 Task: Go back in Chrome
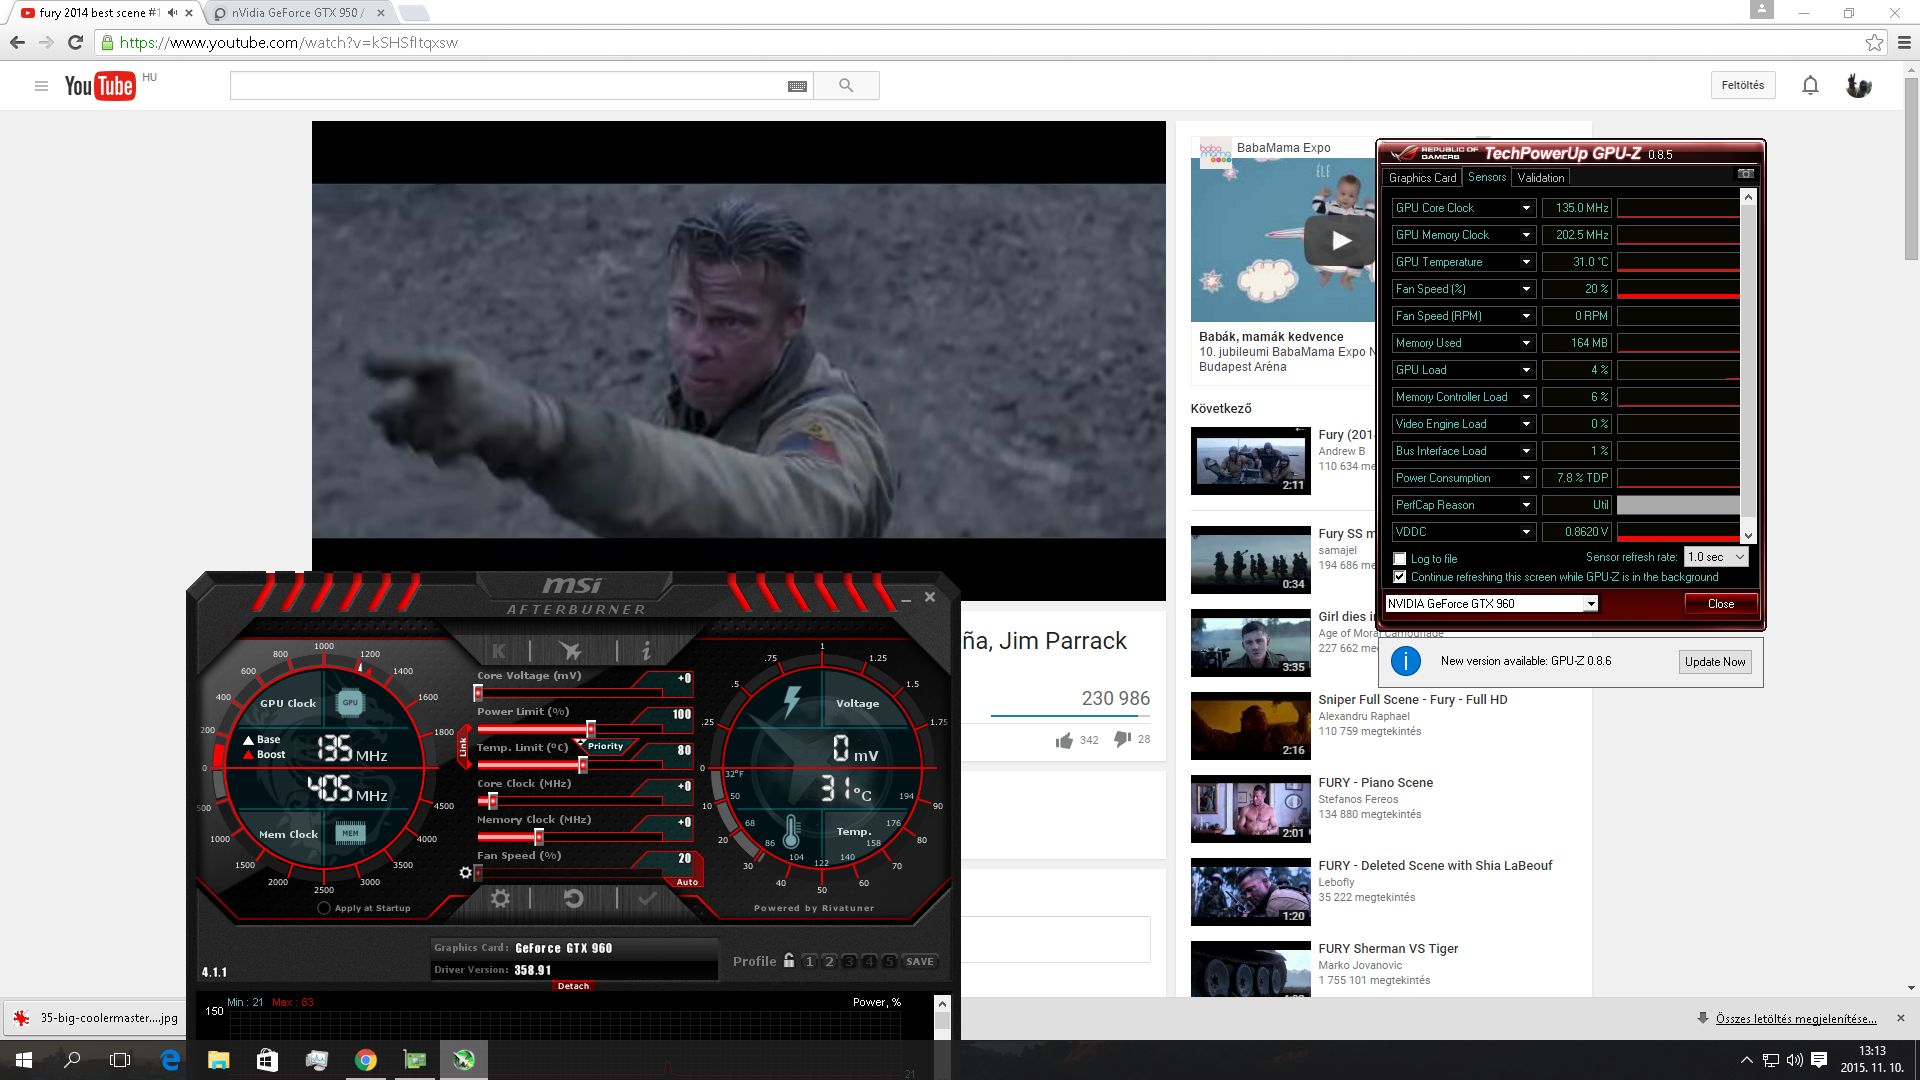(x=17, y=42)
